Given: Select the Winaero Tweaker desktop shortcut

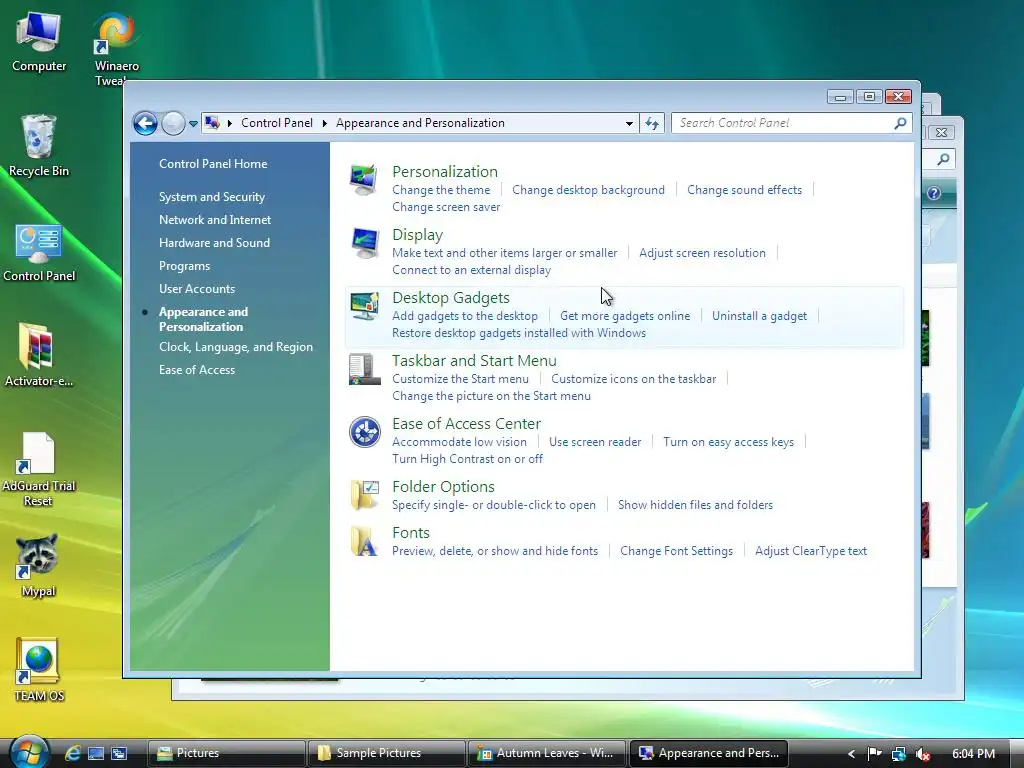Looking at the screenshot, I should 116,49.
